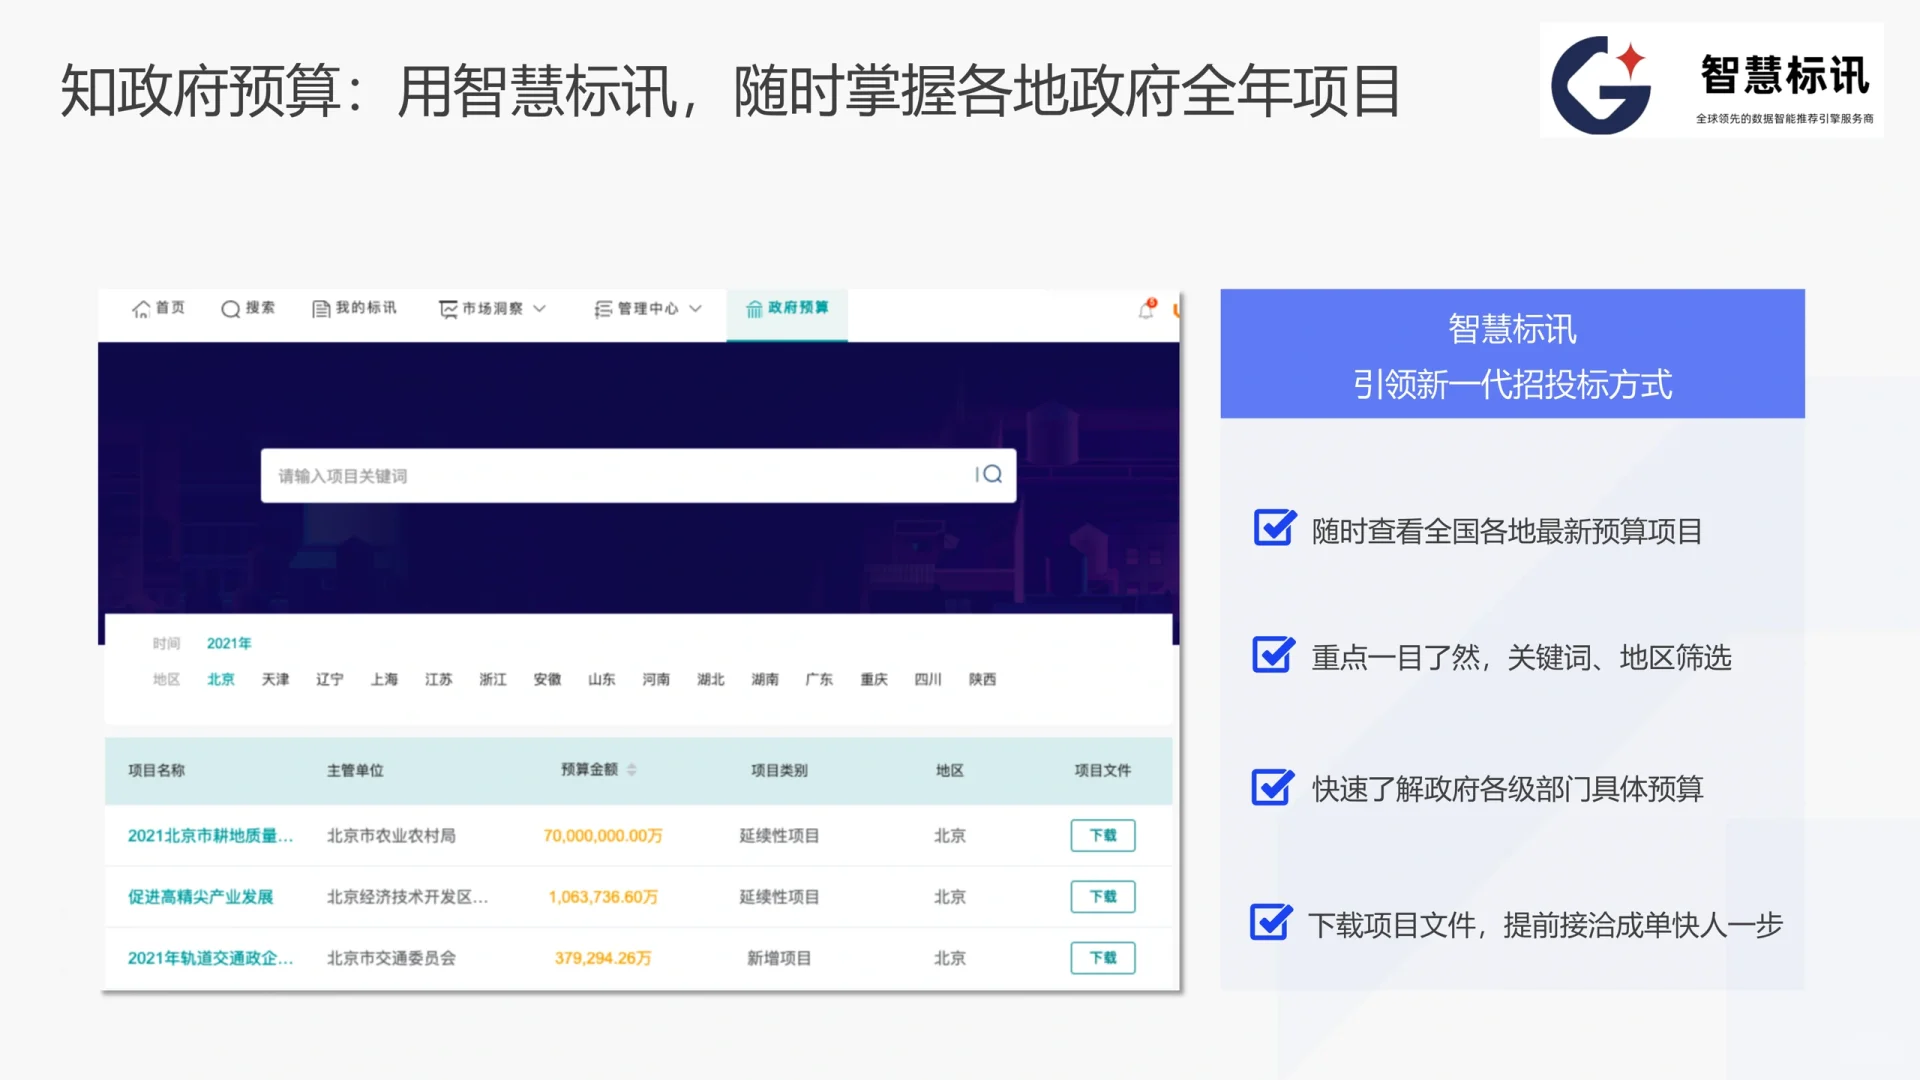Open the notification bell icon
Screen dimensions: 1920x1080
pyautogui.click(x=1144, y=310)
